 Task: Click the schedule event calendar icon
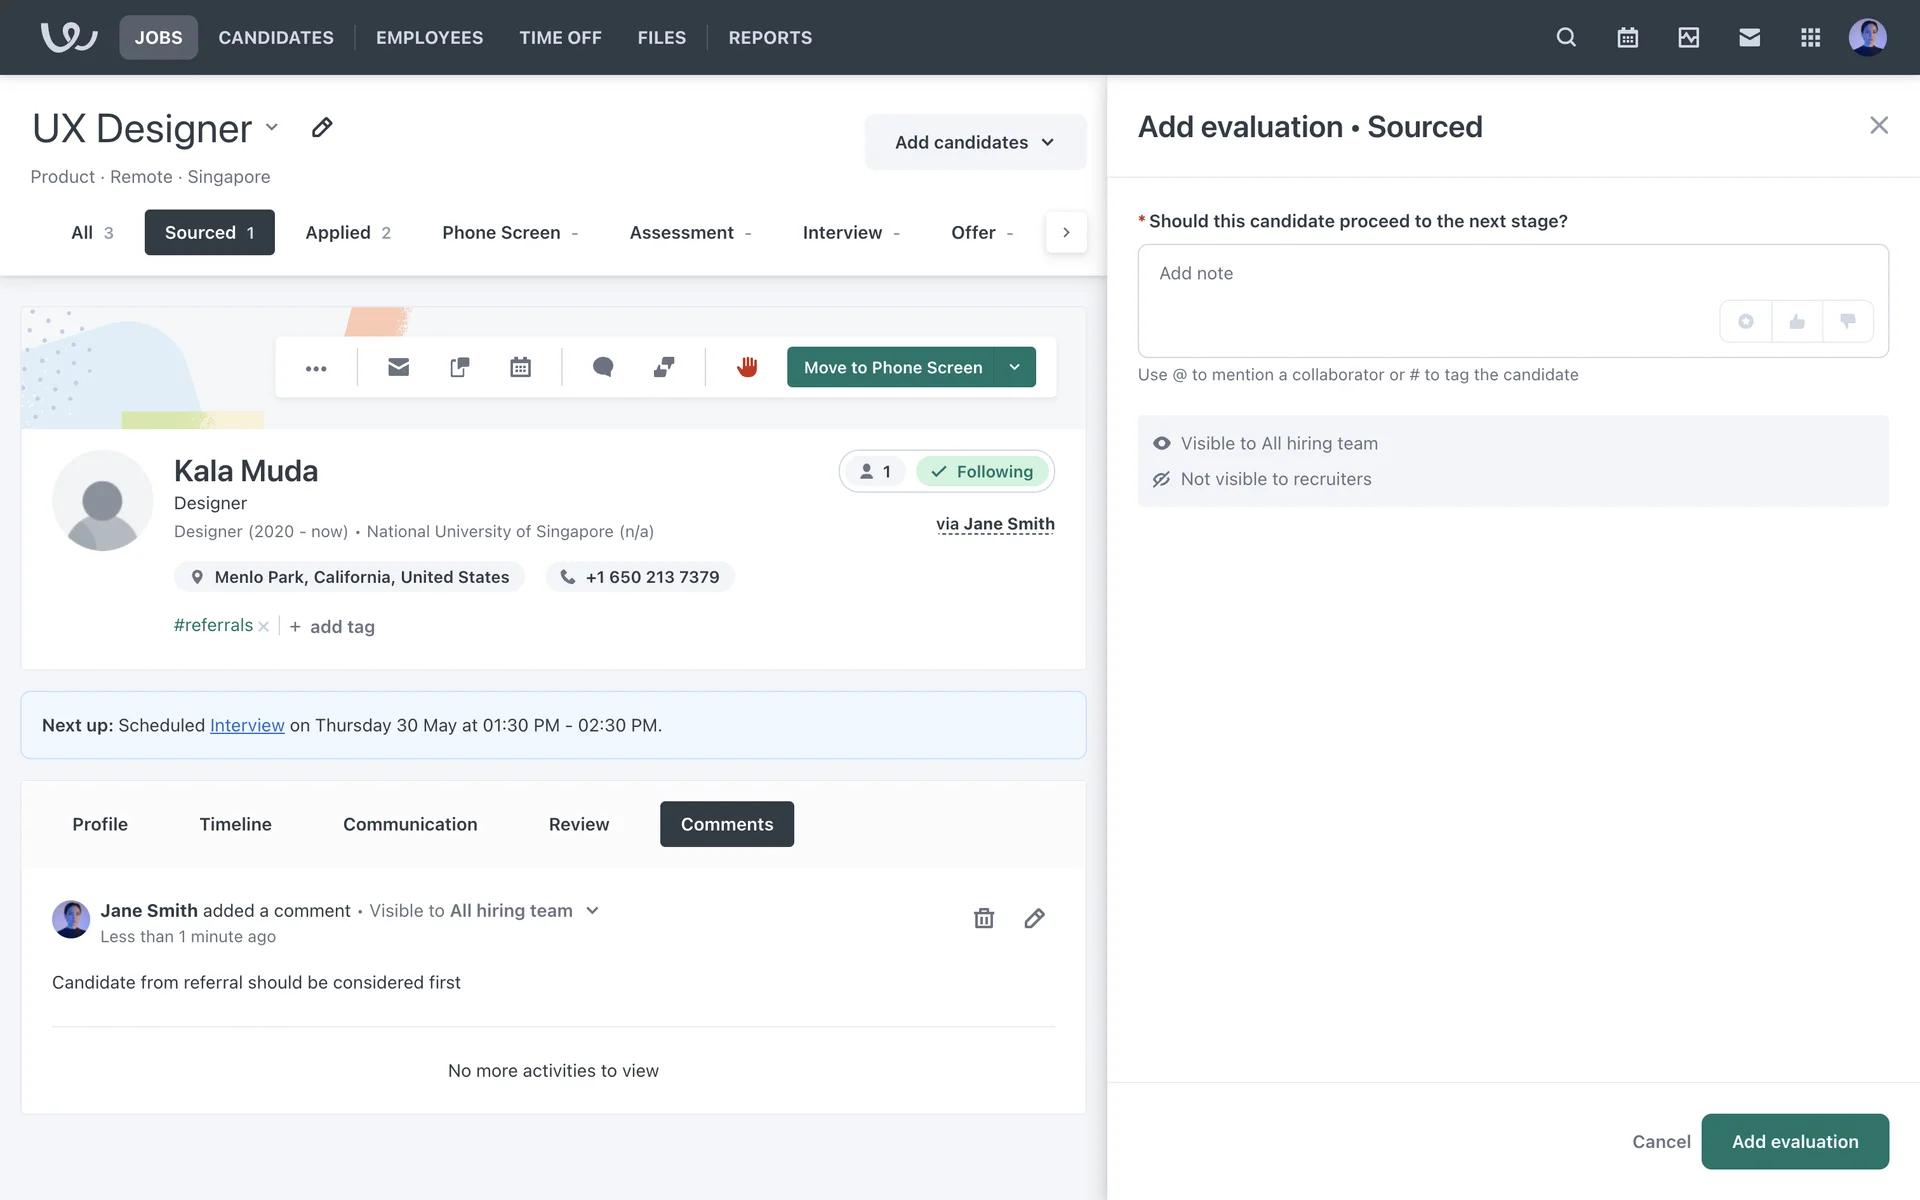[x=520, y=367]
